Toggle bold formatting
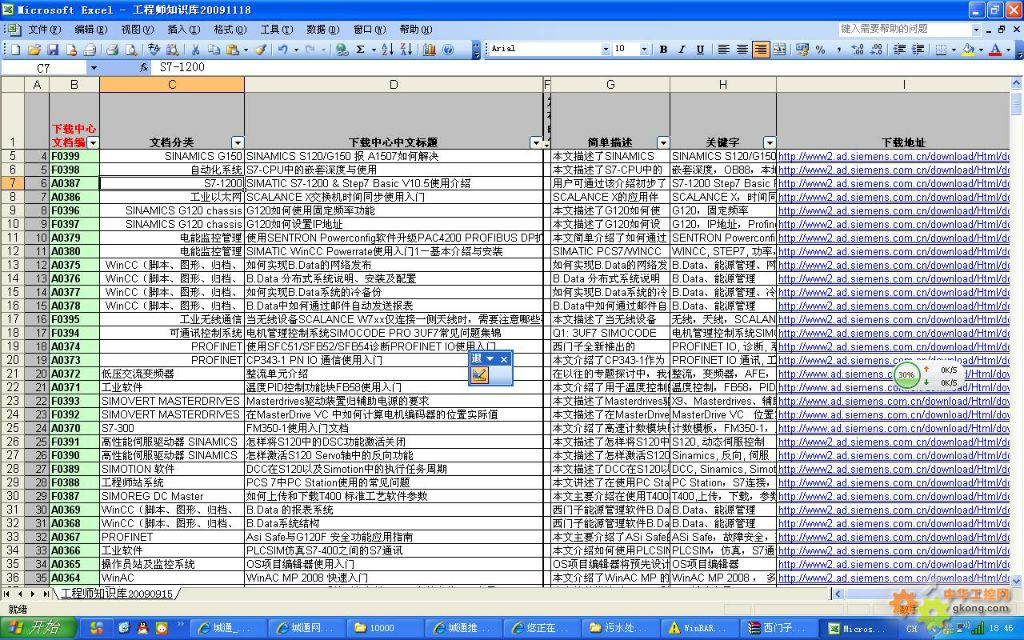Screen dimensions: 1024x640 pos(663,49)
